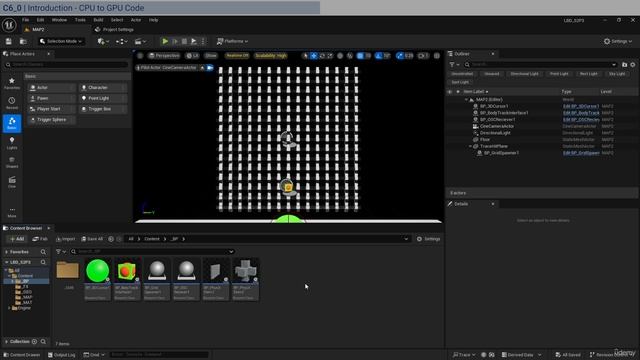
Task: Open the viewport Show menu
Action: pyautogui.click(x=211, y=56)
